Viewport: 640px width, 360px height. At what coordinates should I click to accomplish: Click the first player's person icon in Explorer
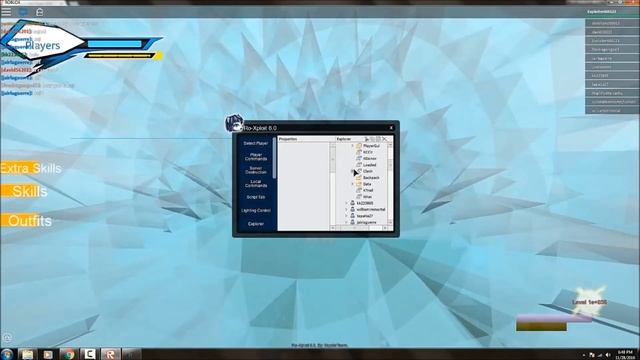[353, 203]
